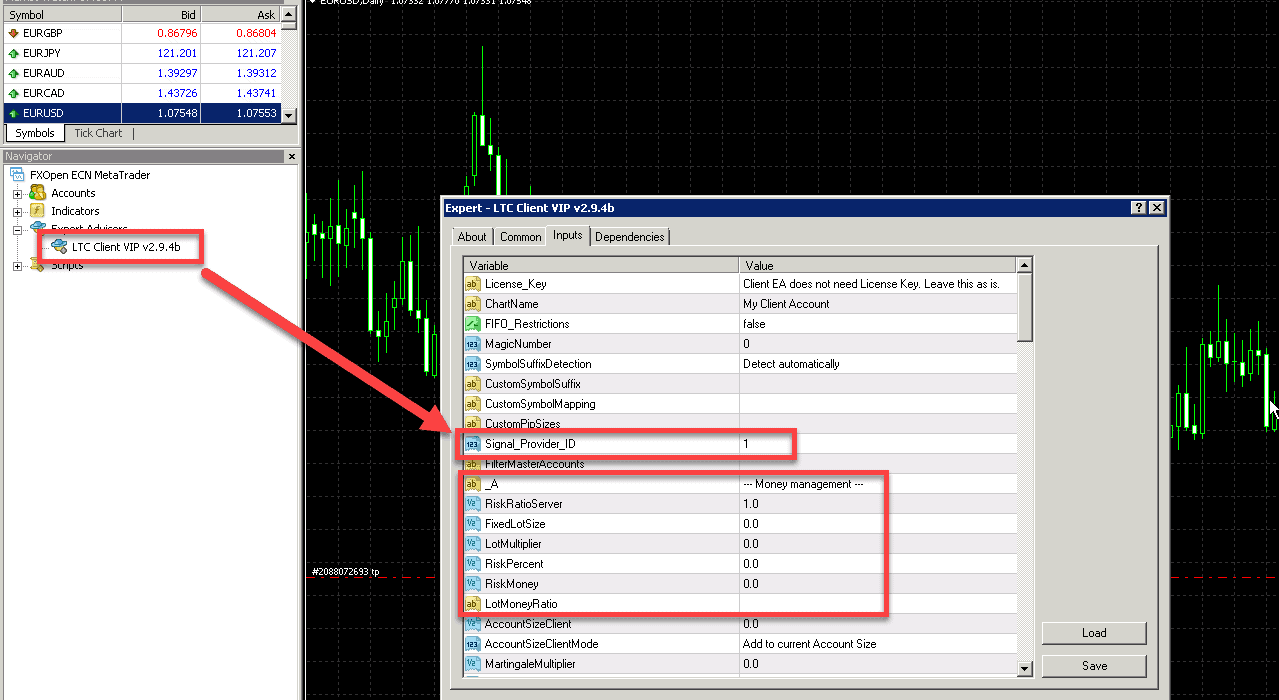Click the AccountSizeClient variable icon
The width and height of the screenshot is (1279, 700).
coord(473,624)
